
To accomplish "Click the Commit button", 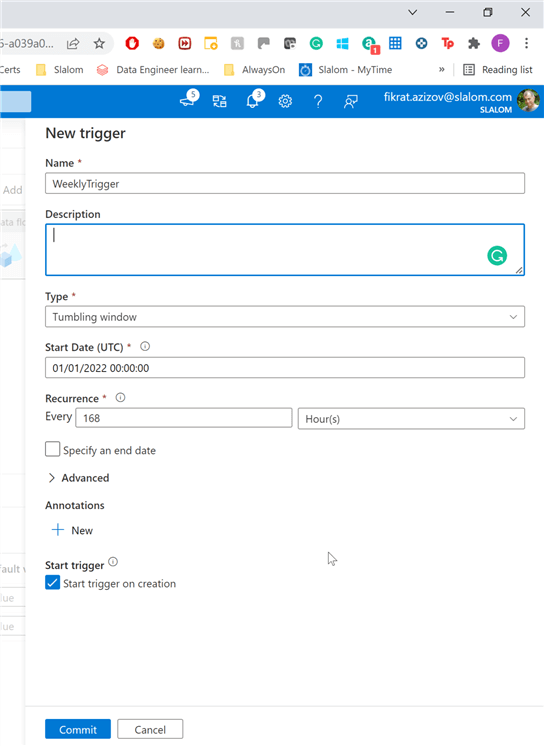I will point(78,729).
